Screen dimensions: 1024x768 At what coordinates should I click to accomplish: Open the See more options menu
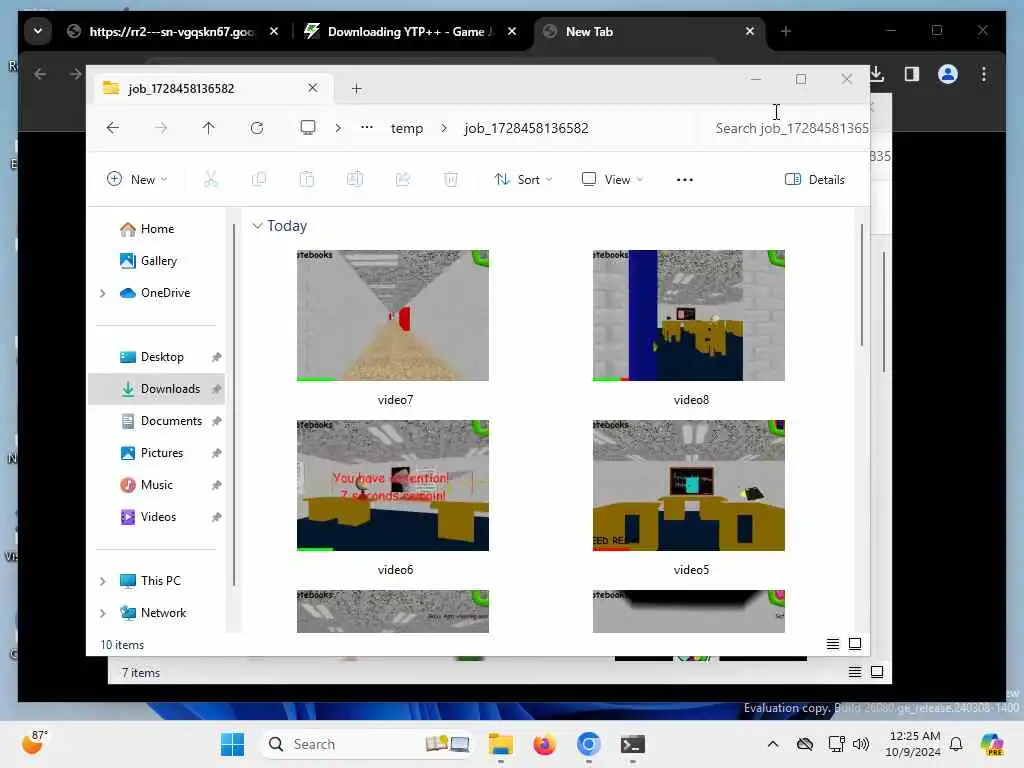(684, 180)
